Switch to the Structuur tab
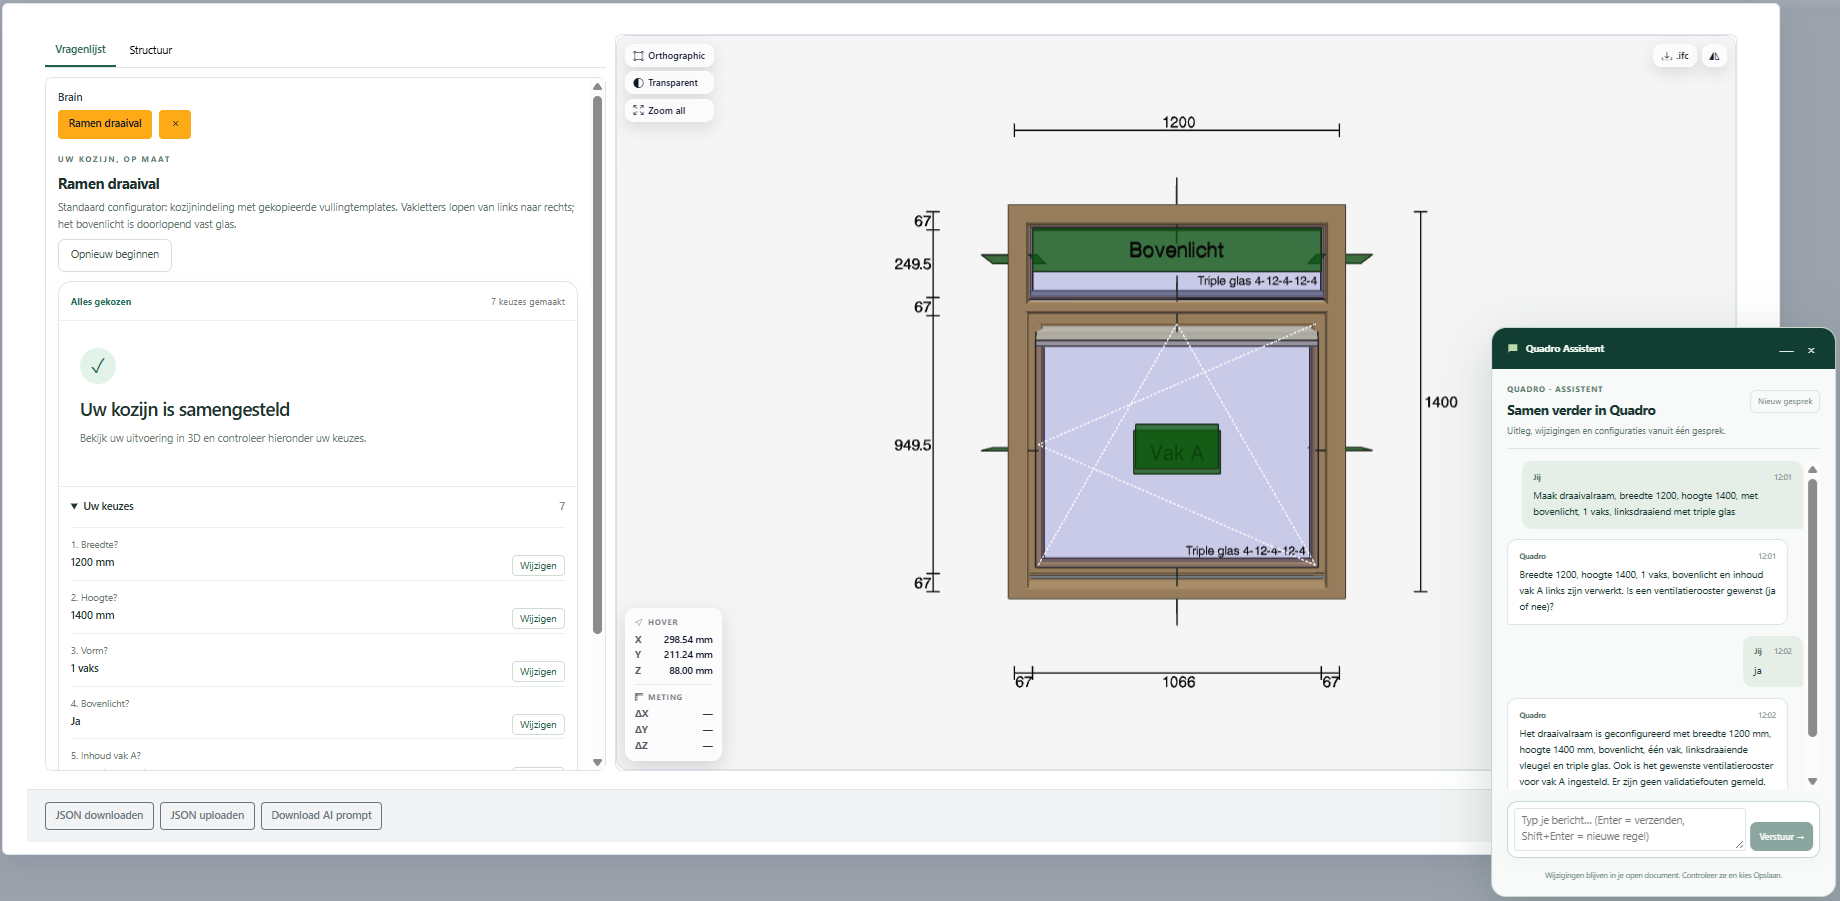 150,50
